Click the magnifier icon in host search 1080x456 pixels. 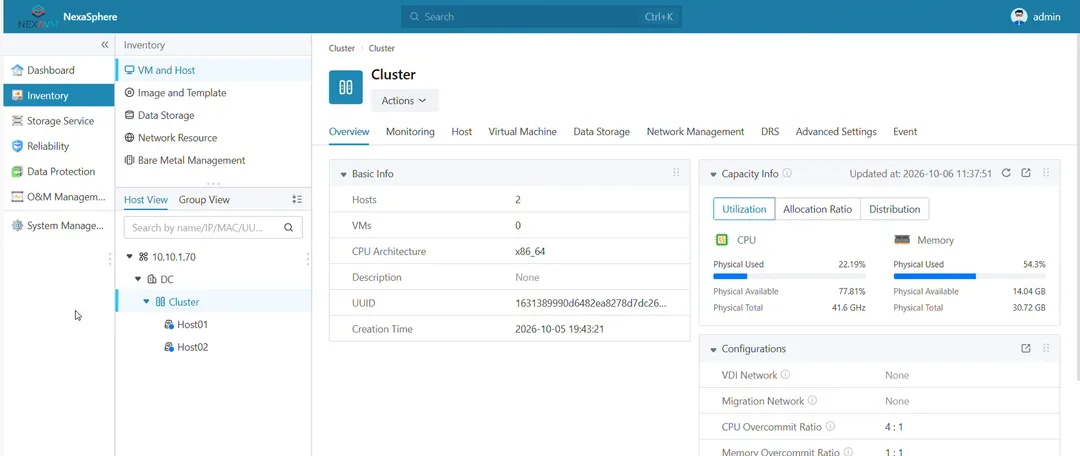point(289,227)
